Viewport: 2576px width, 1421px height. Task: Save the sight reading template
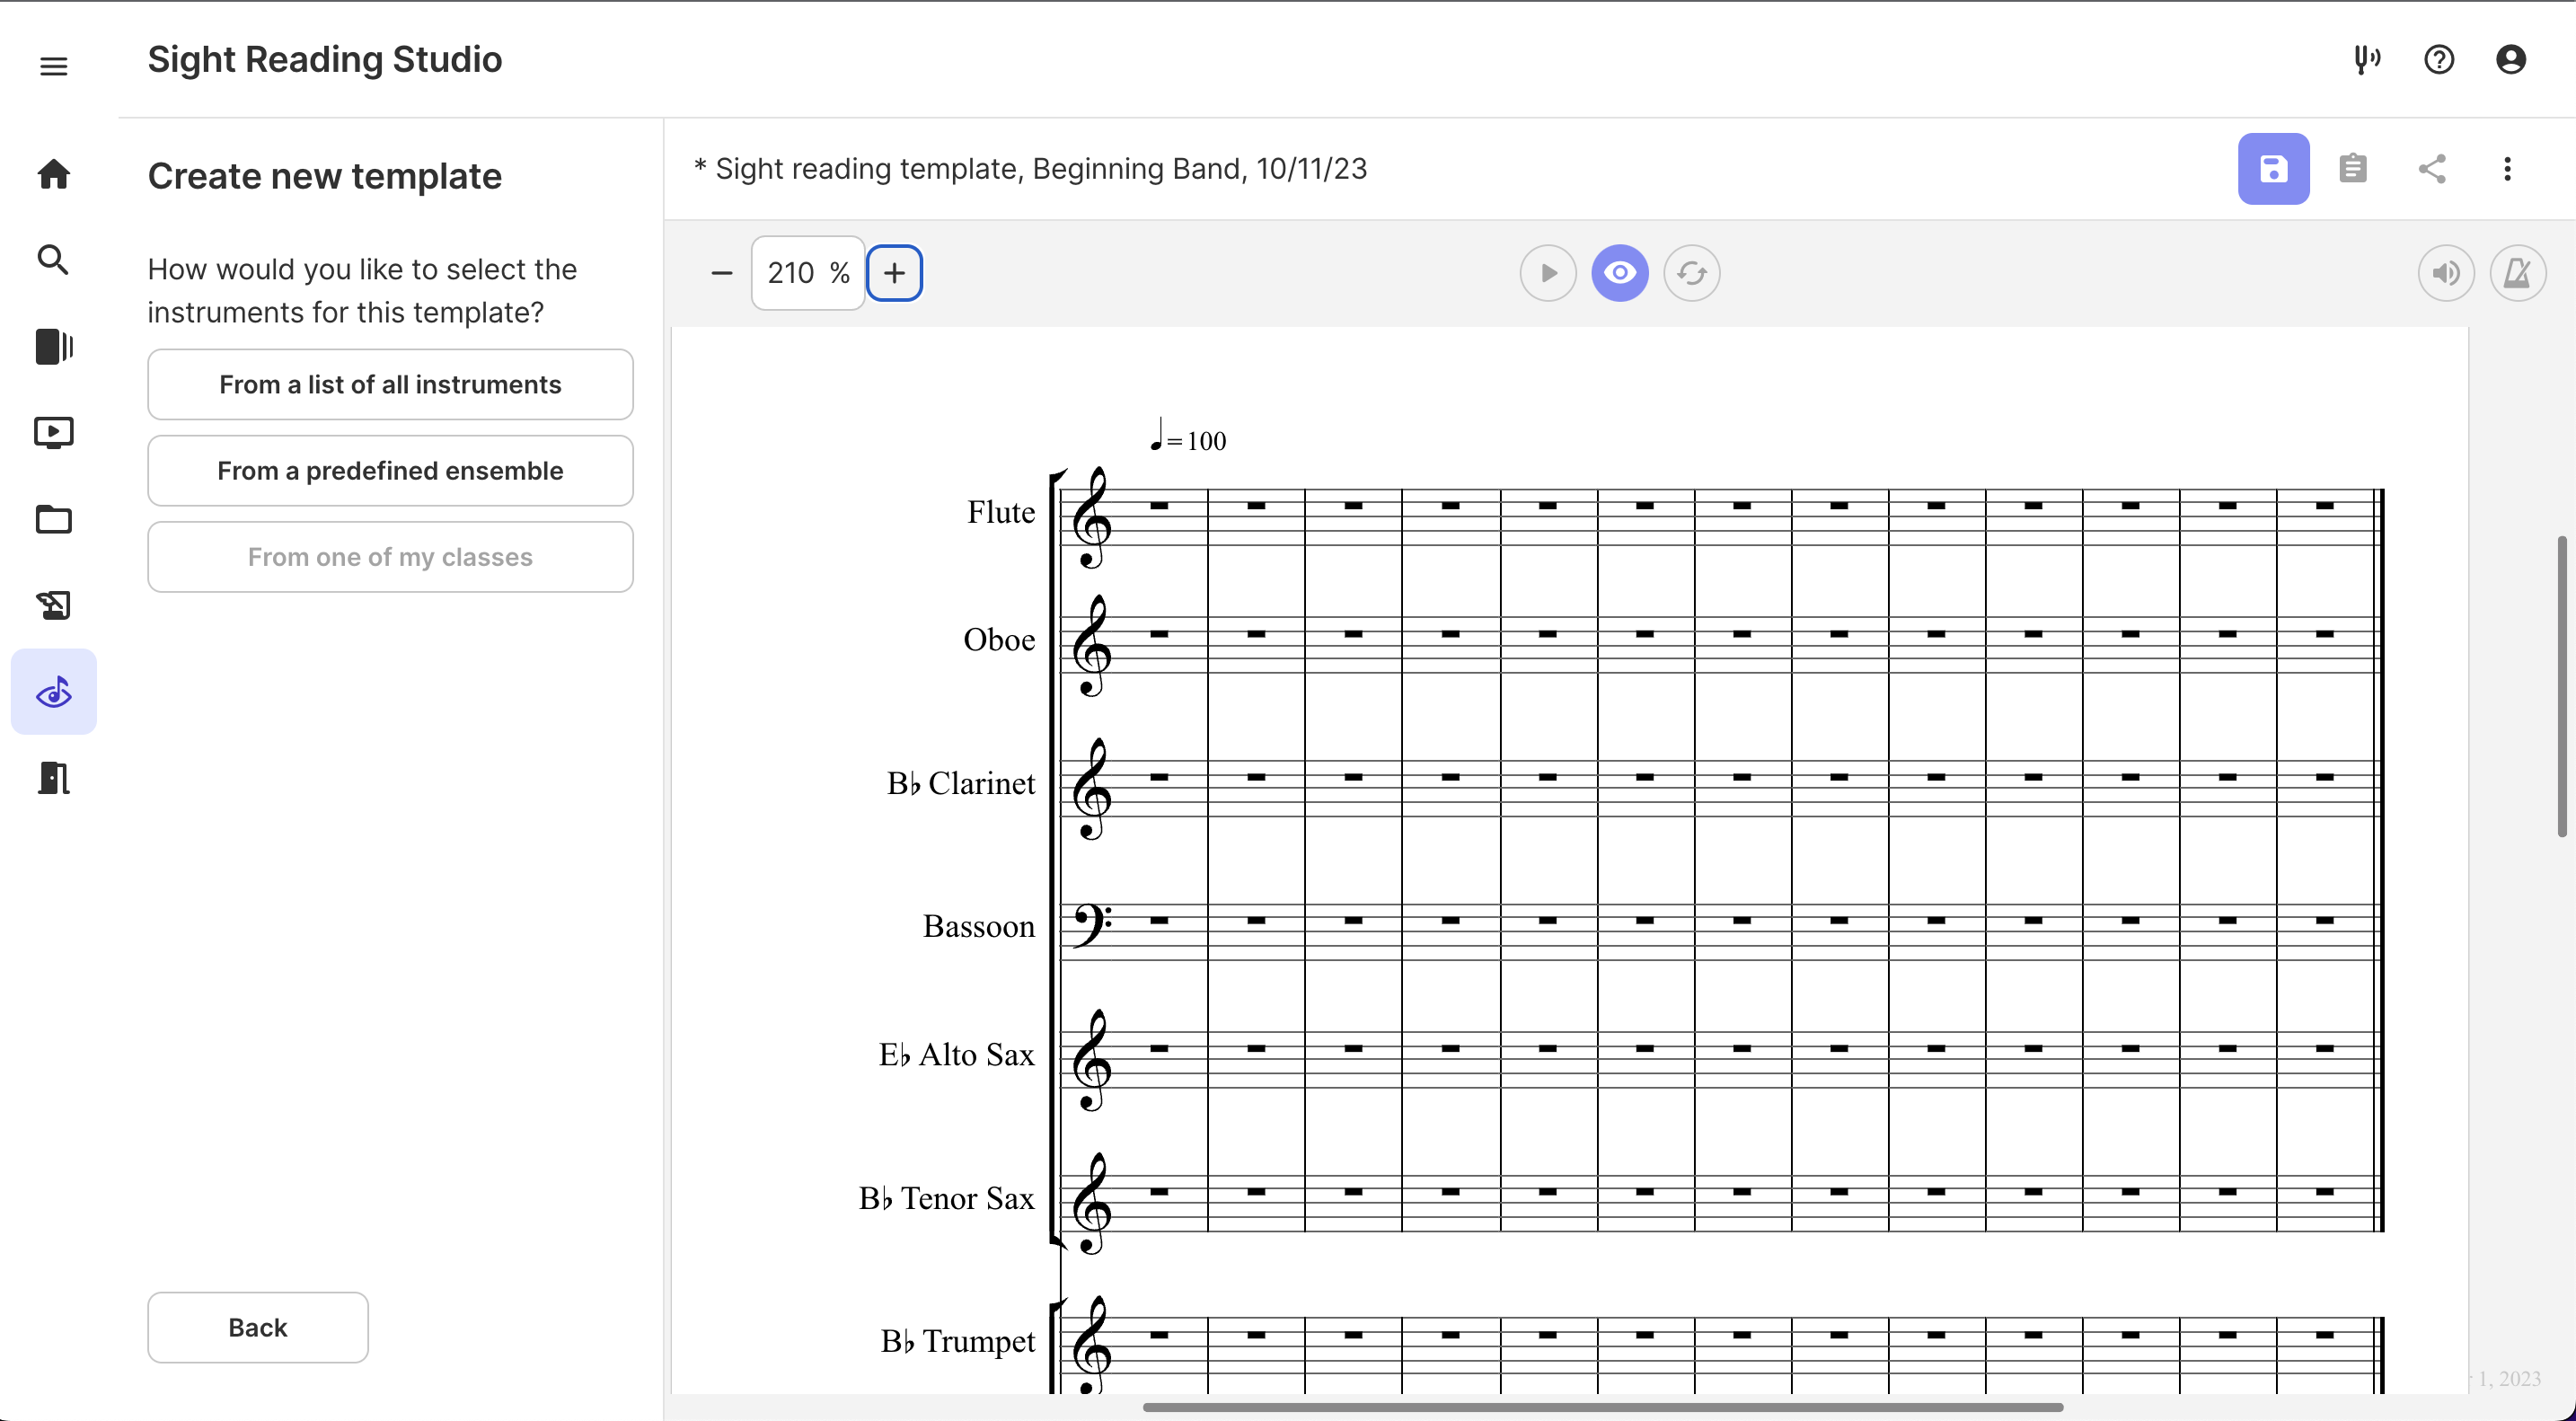pyautogui.click(x=2274, y=169)
